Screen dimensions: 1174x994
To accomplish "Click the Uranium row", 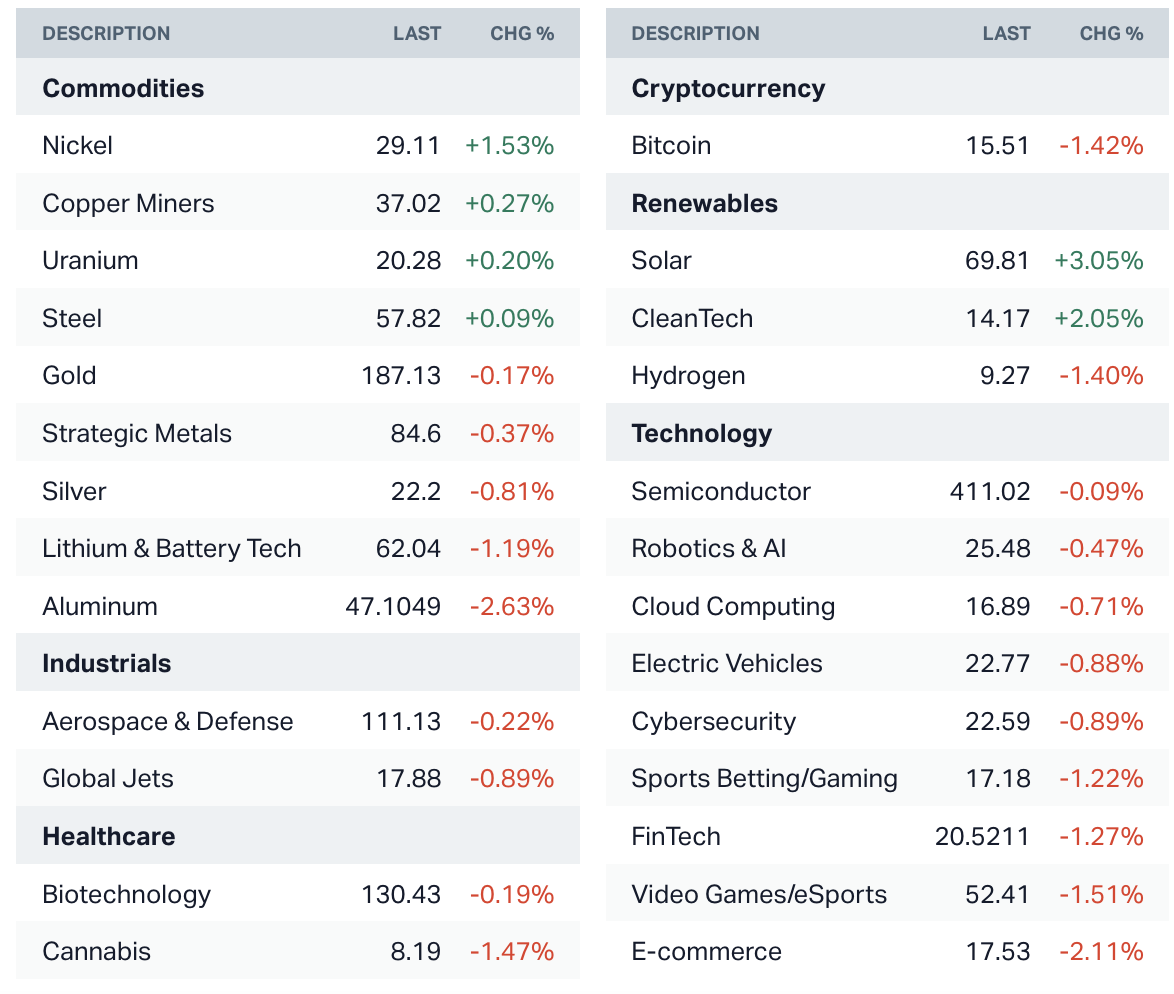I will click(x=90, y=261).
